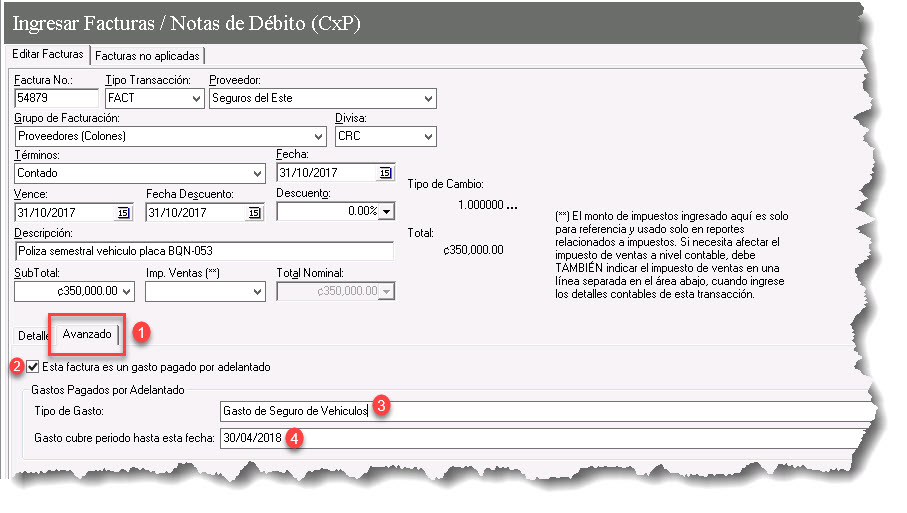The width and height of the screenshot is (907, 513).
Task: Click into the Descripción text field
Action: click(x=204, y=251)
